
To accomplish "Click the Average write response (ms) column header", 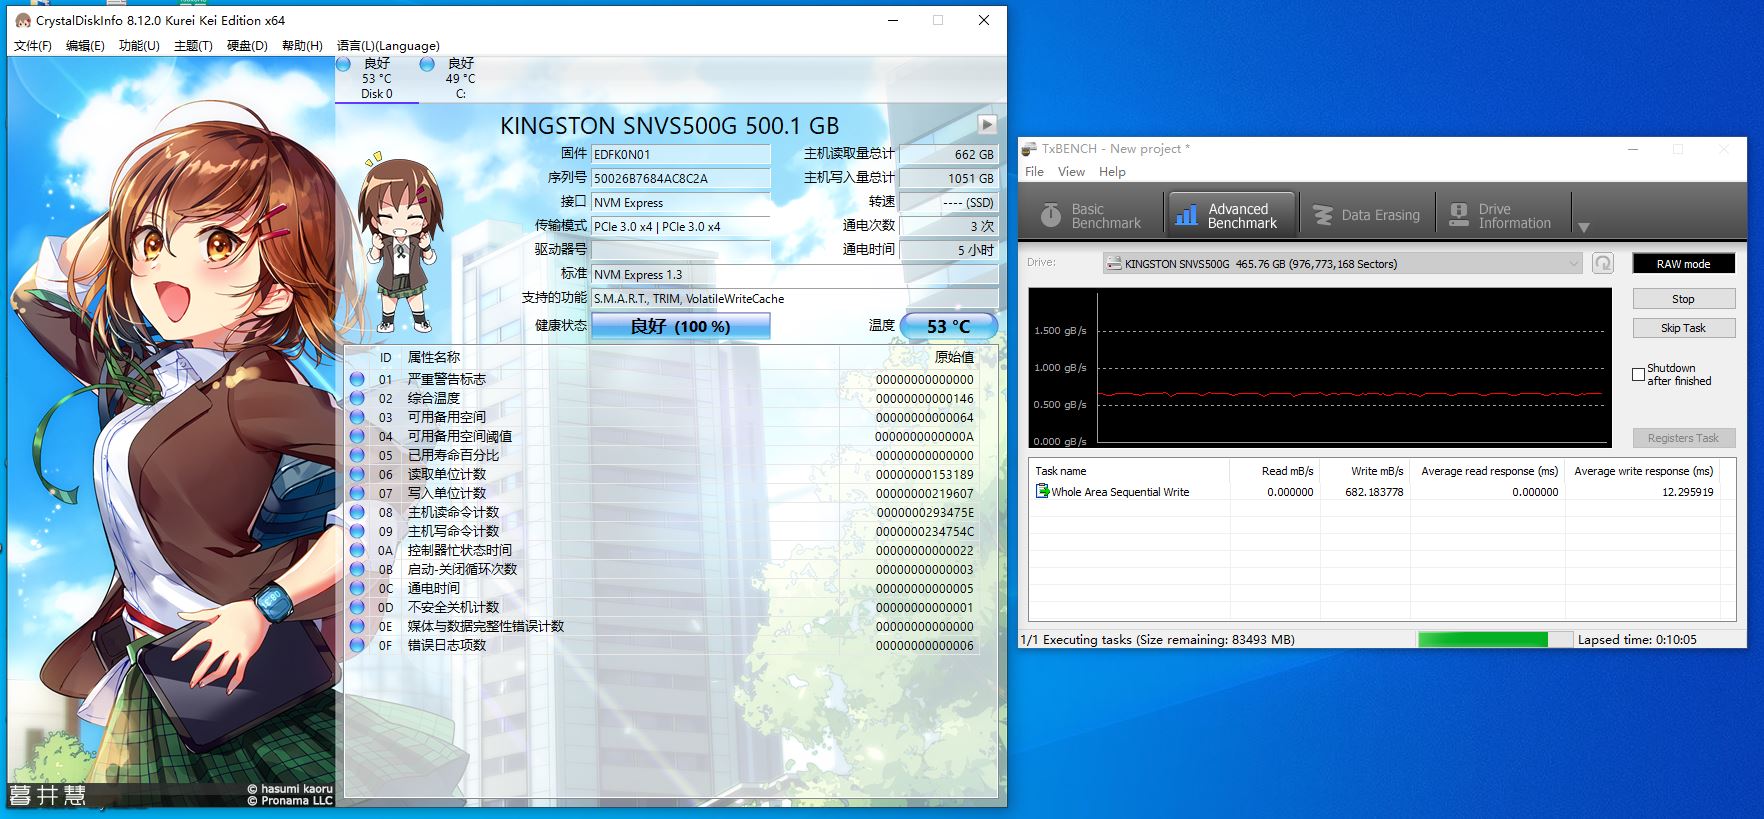I will (x=1642, y=471).
